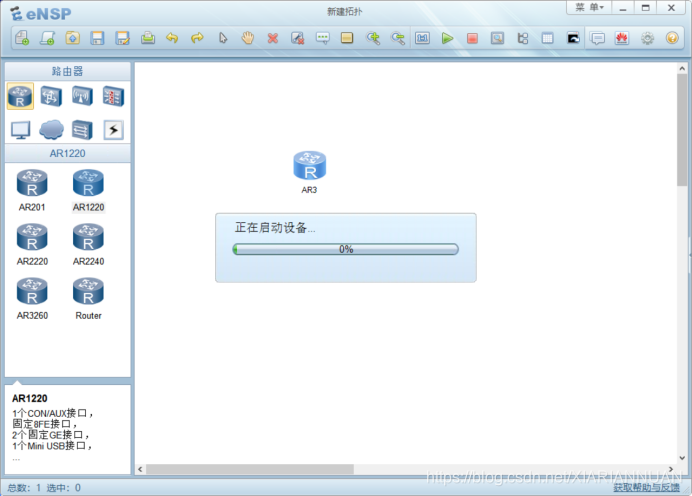692x496 pixels.
Task: Click the device startup progress bar
Action: point(346,249)
